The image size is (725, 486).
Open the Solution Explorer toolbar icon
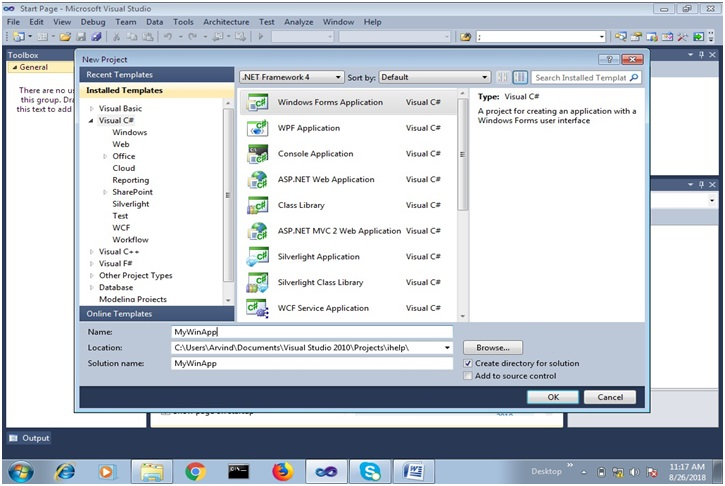point(621,37)
